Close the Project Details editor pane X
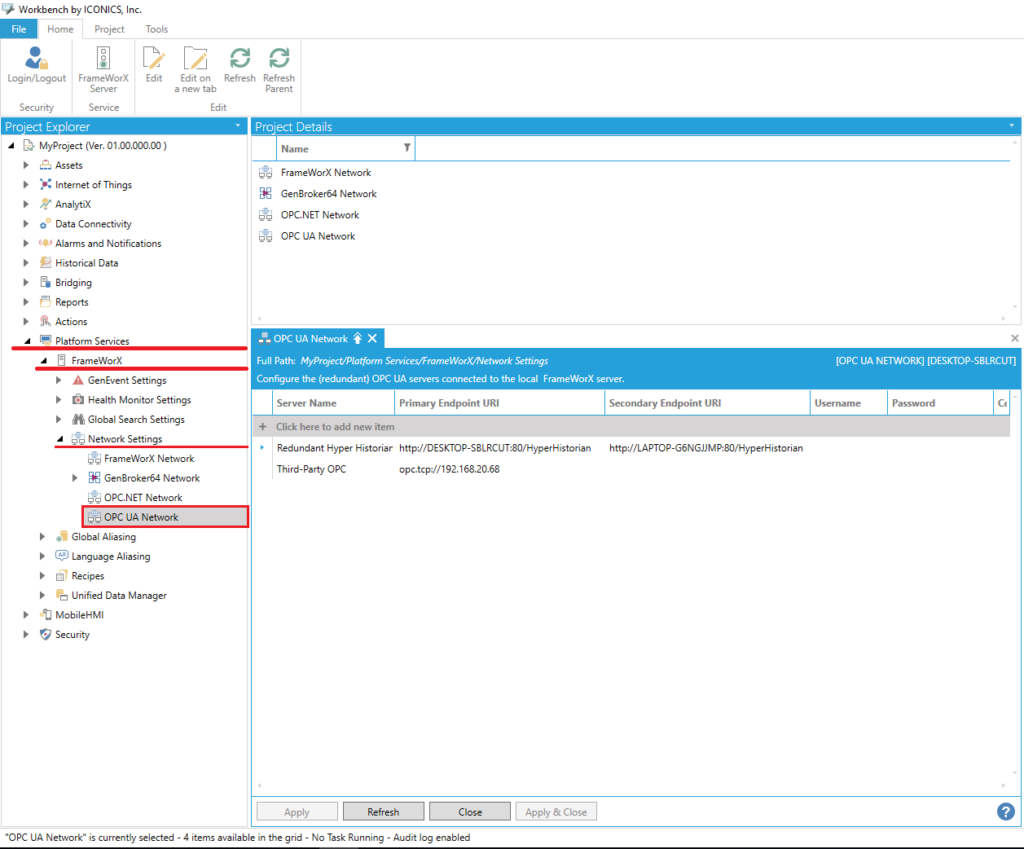The image size is (1024, 849). click(1014, 338)
